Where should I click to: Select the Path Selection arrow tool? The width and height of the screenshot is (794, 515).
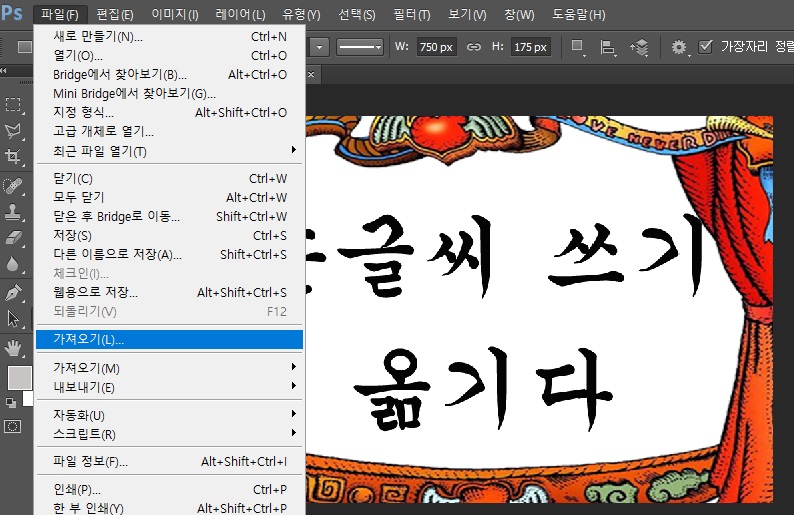[x=13, y=319]
